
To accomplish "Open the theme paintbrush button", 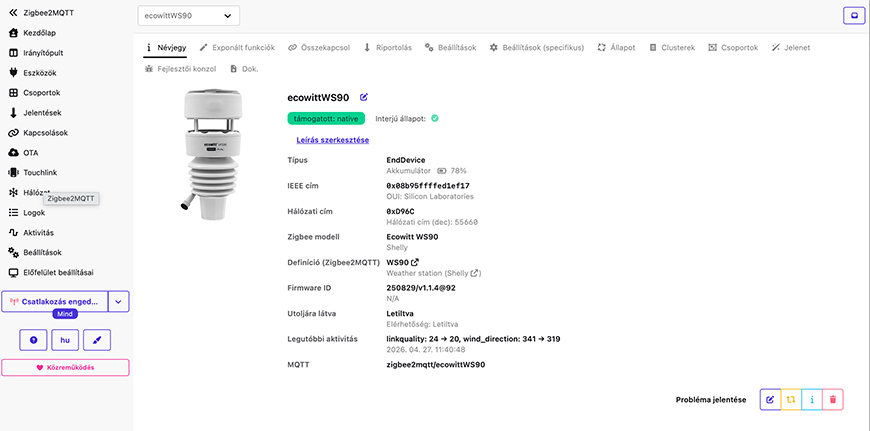I will (x=96, y=340).
